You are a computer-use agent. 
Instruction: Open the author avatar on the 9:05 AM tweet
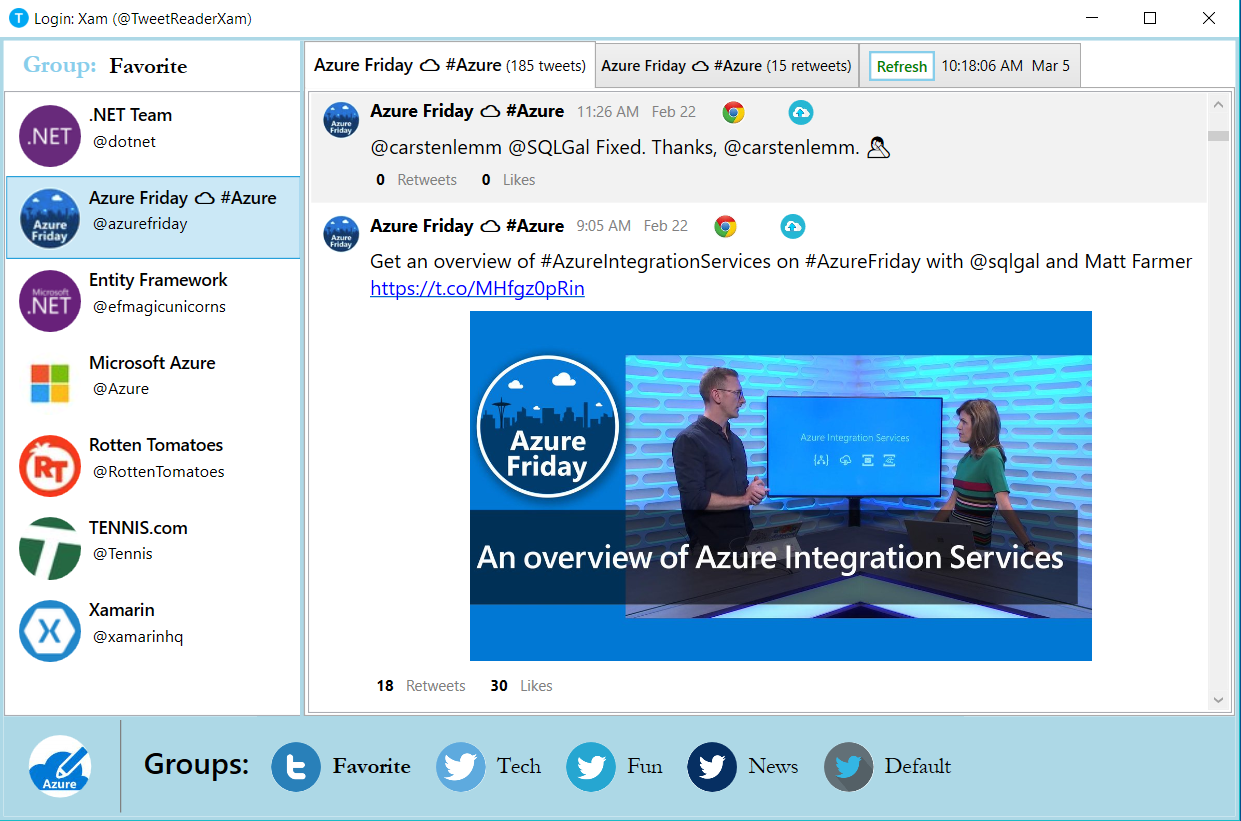(x=341, y=233)
